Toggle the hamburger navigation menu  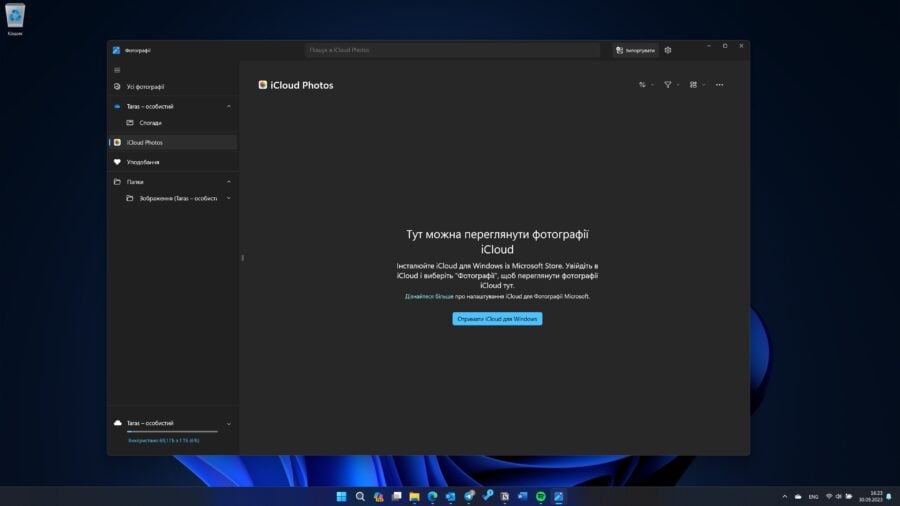tap(117, 70)
